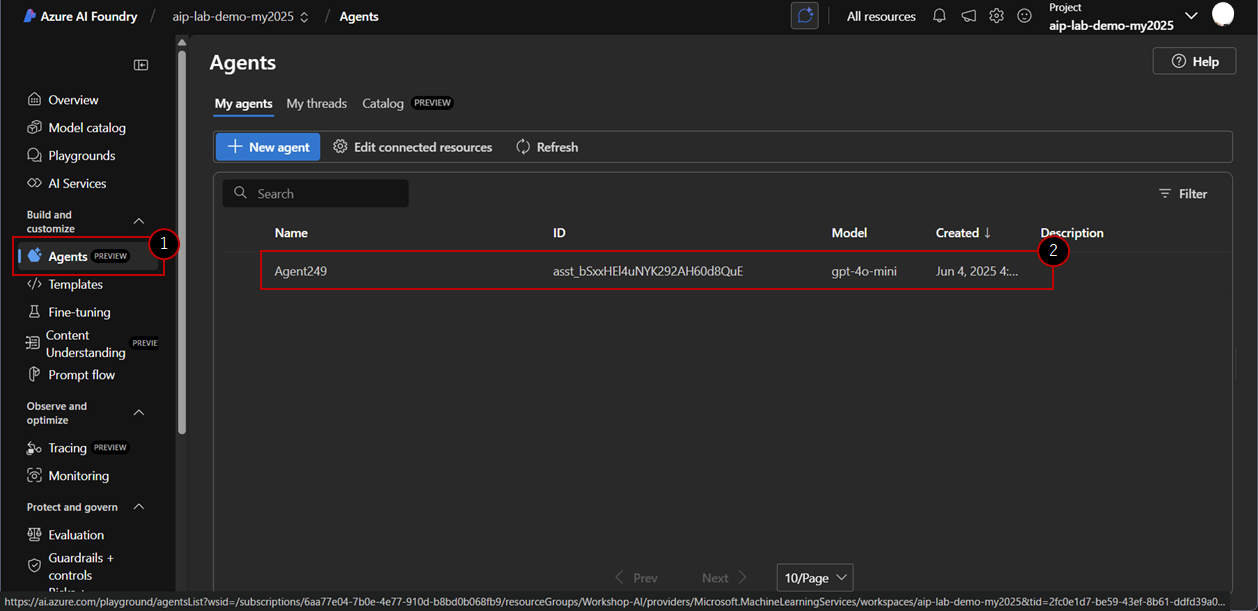Open the settings gear icon in header

pyautogui.click(x=996, y=16)
